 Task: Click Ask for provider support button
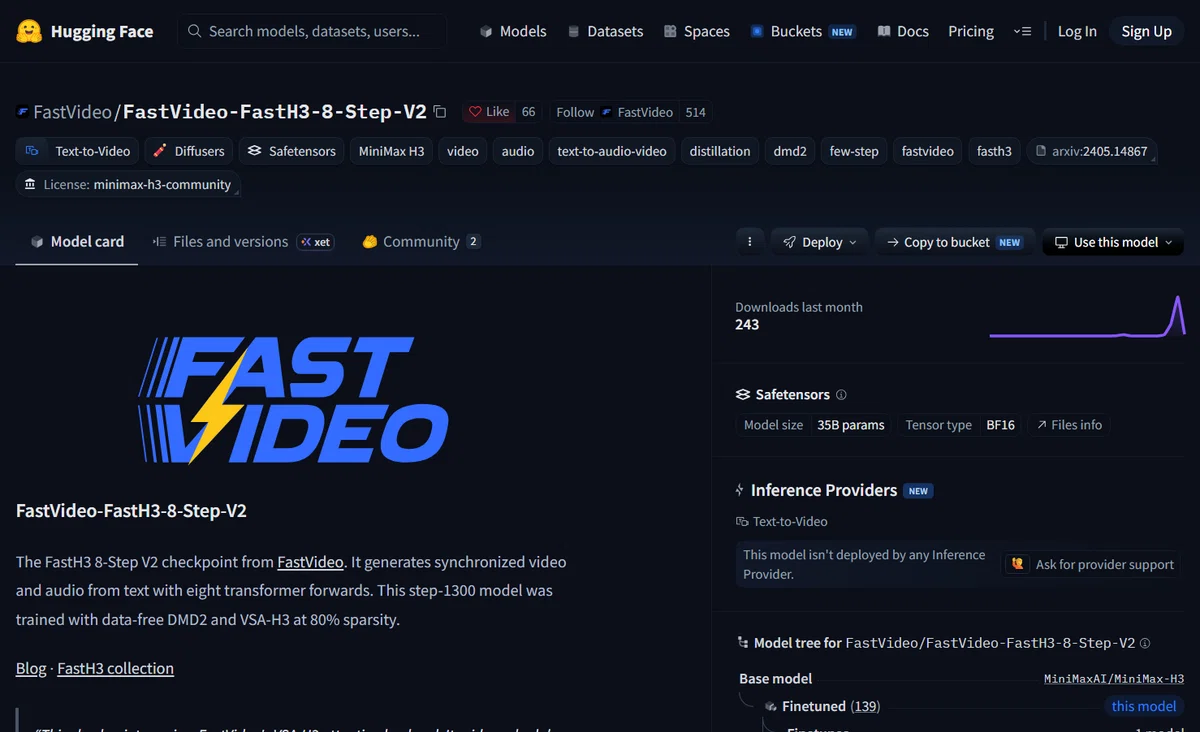click(x=1092, y=564)
